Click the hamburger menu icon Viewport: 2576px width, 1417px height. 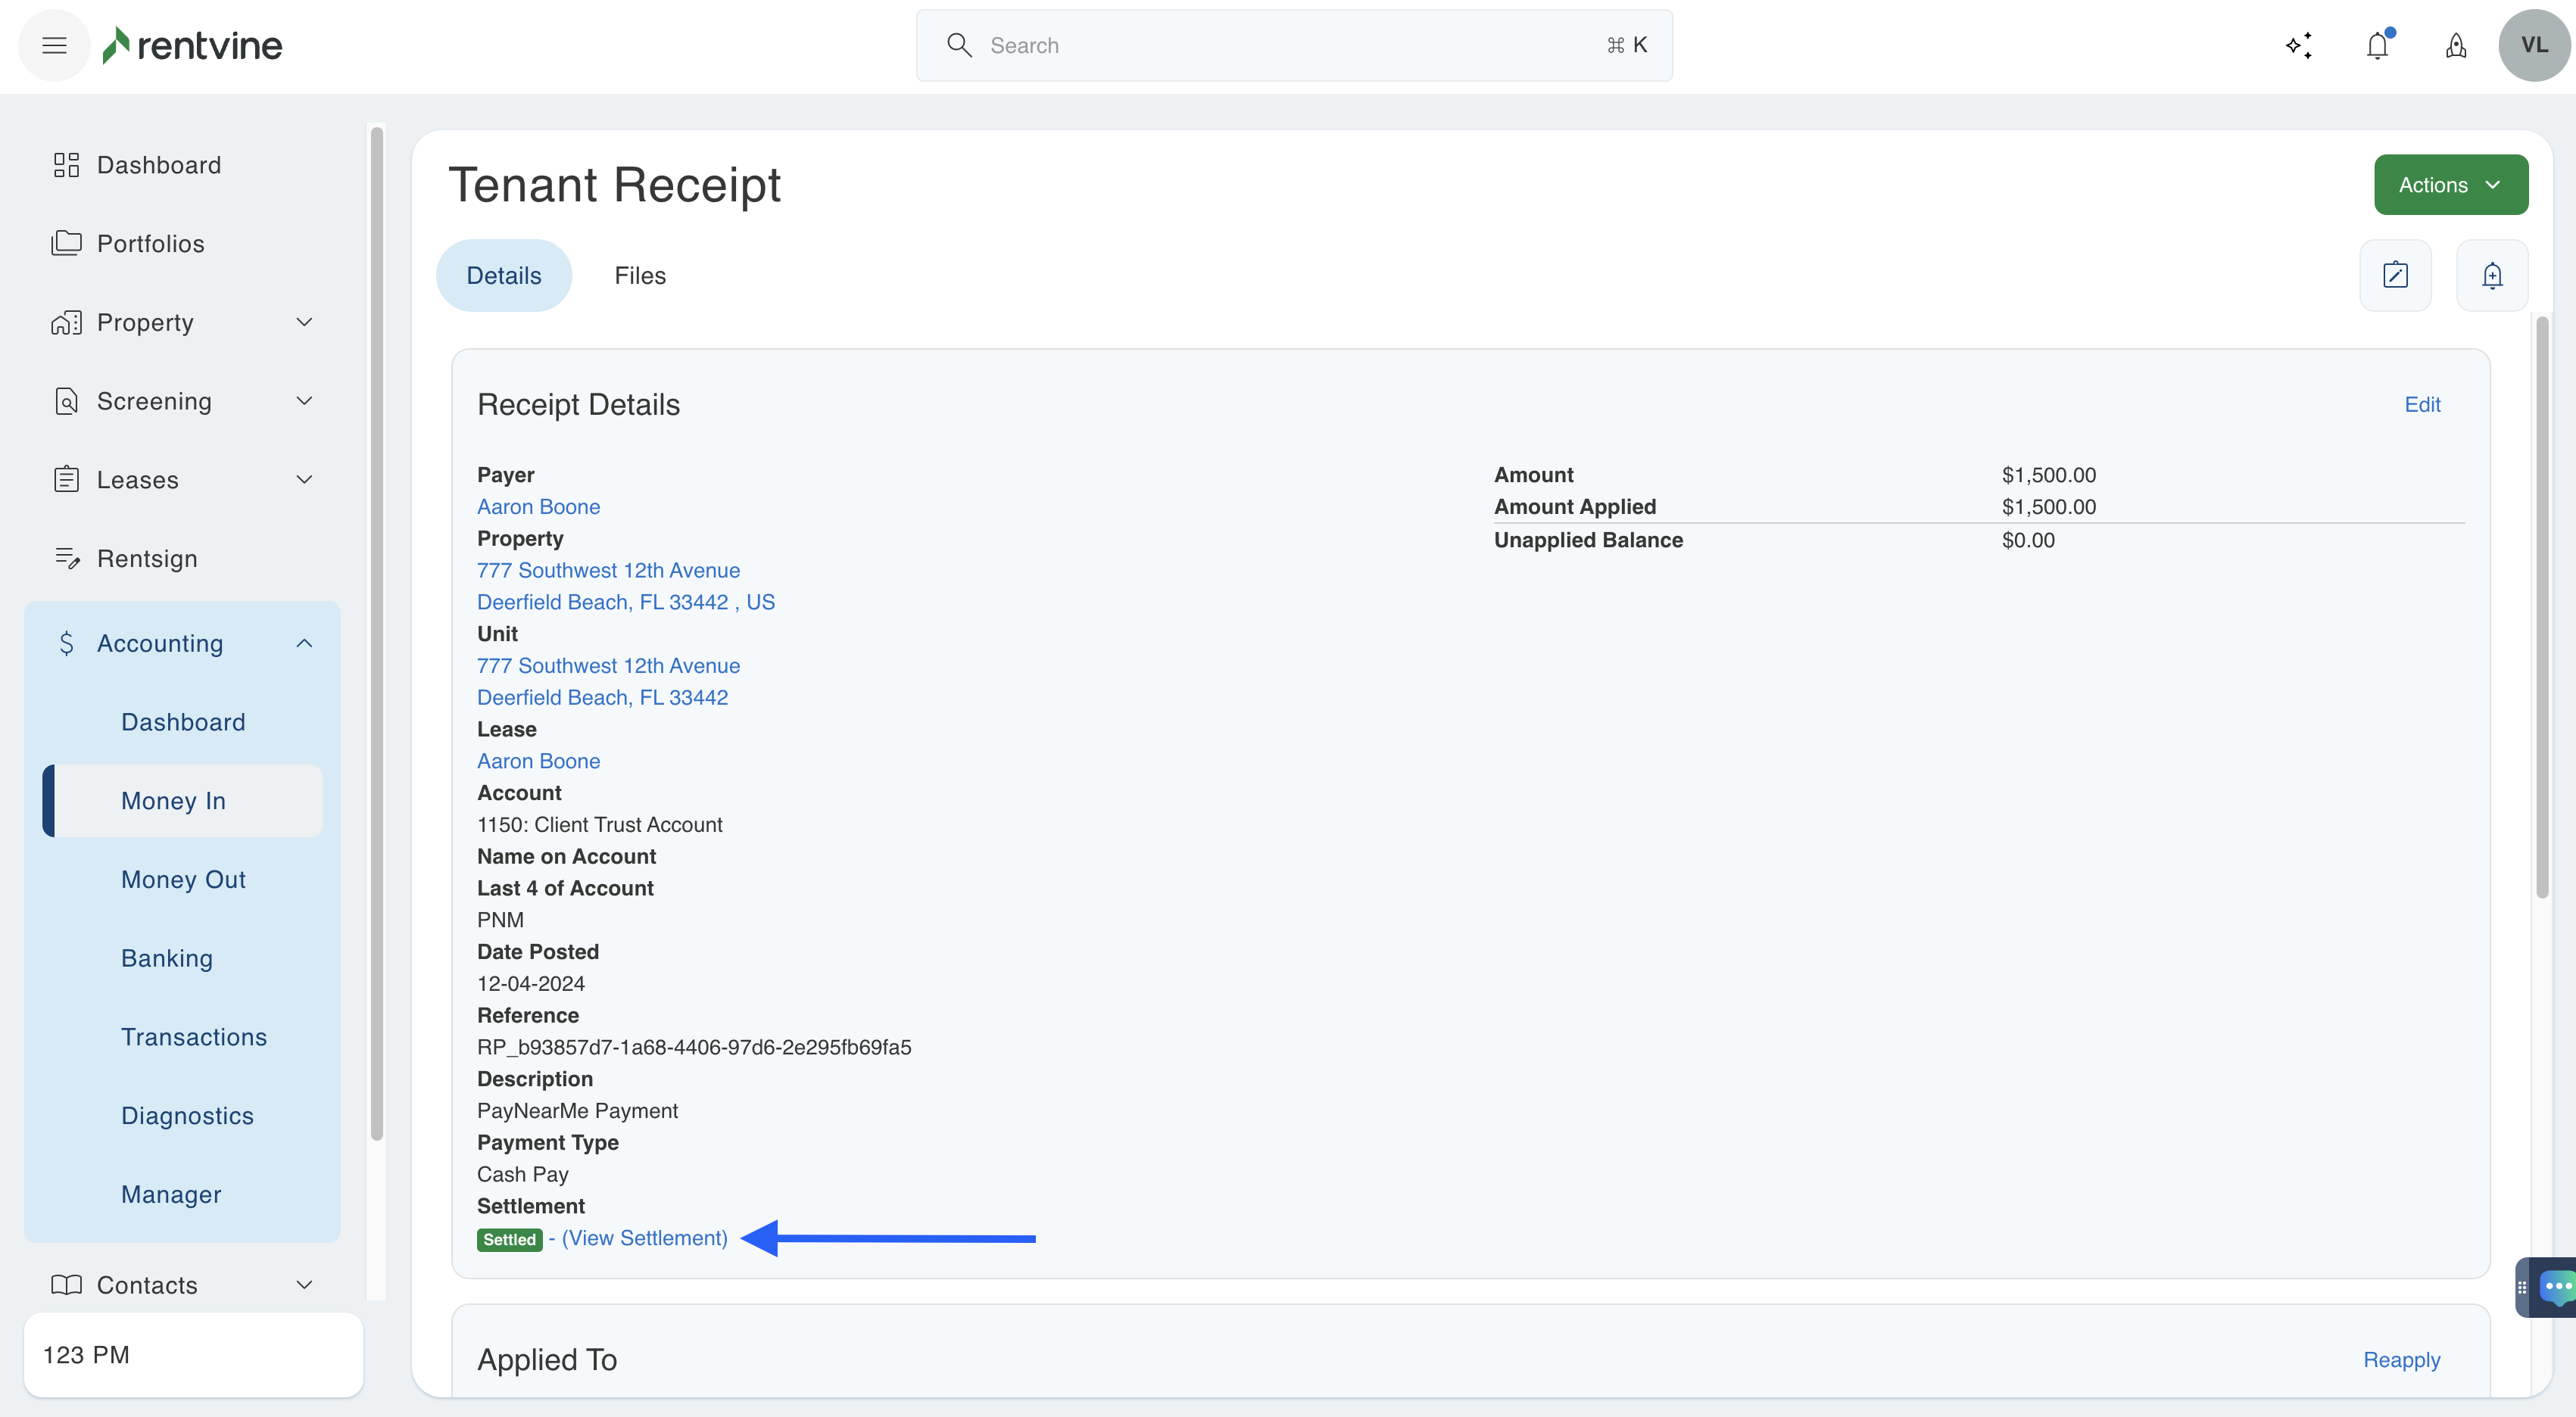(x=54, y=45)
